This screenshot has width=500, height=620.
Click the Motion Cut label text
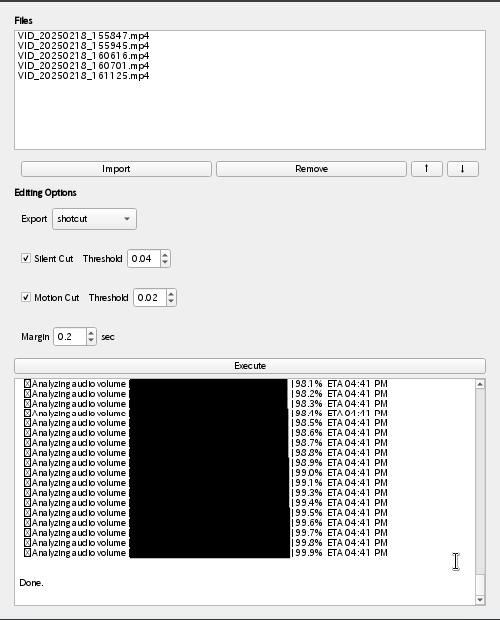click(57, 298)
